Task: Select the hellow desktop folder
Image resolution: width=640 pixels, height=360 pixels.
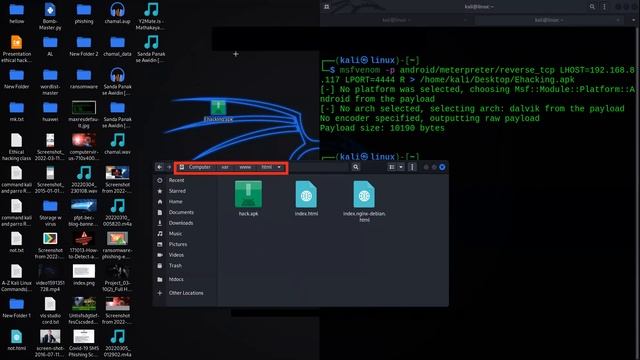Action: (16, 13)
